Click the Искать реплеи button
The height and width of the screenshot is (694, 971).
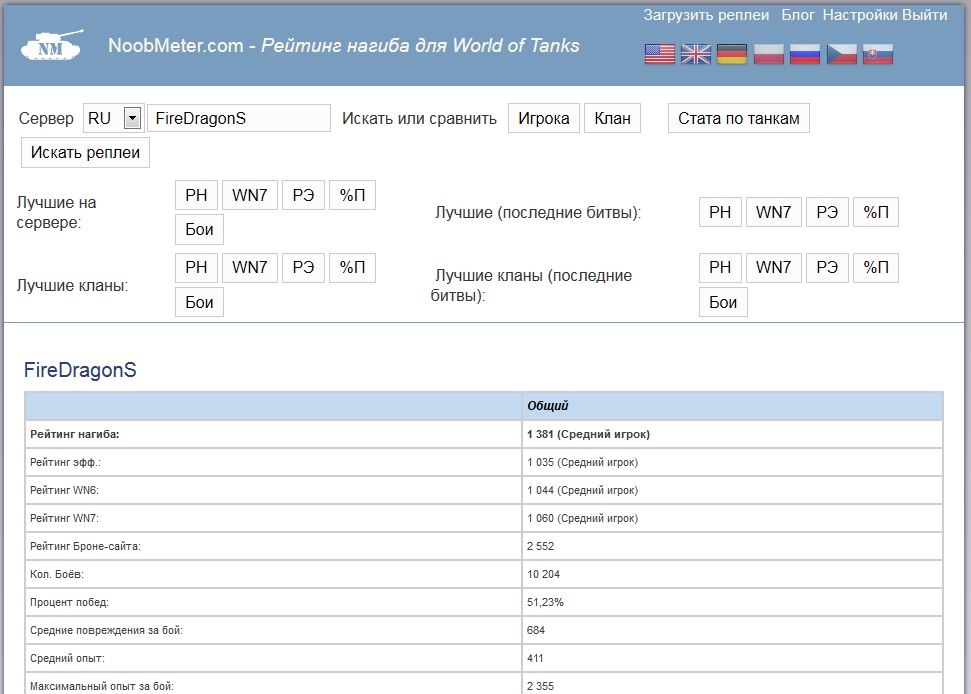[85, 153]
